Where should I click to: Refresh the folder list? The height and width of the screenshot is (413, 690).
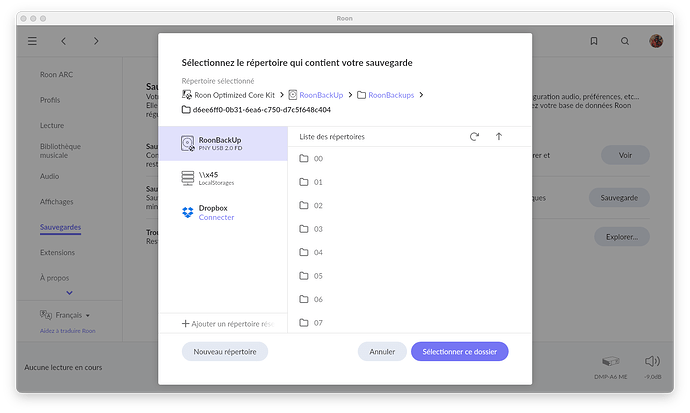(x=474, y=136)
